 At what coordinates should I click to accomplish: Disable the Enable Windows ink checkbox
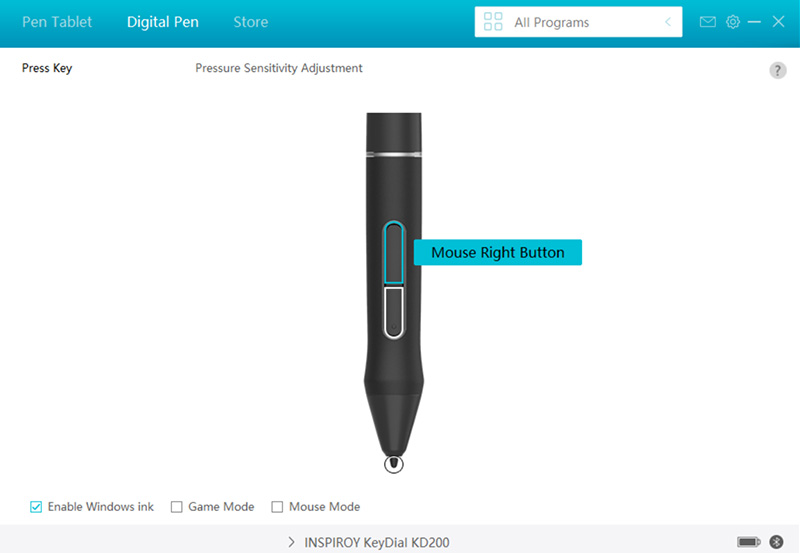[36, 507]
